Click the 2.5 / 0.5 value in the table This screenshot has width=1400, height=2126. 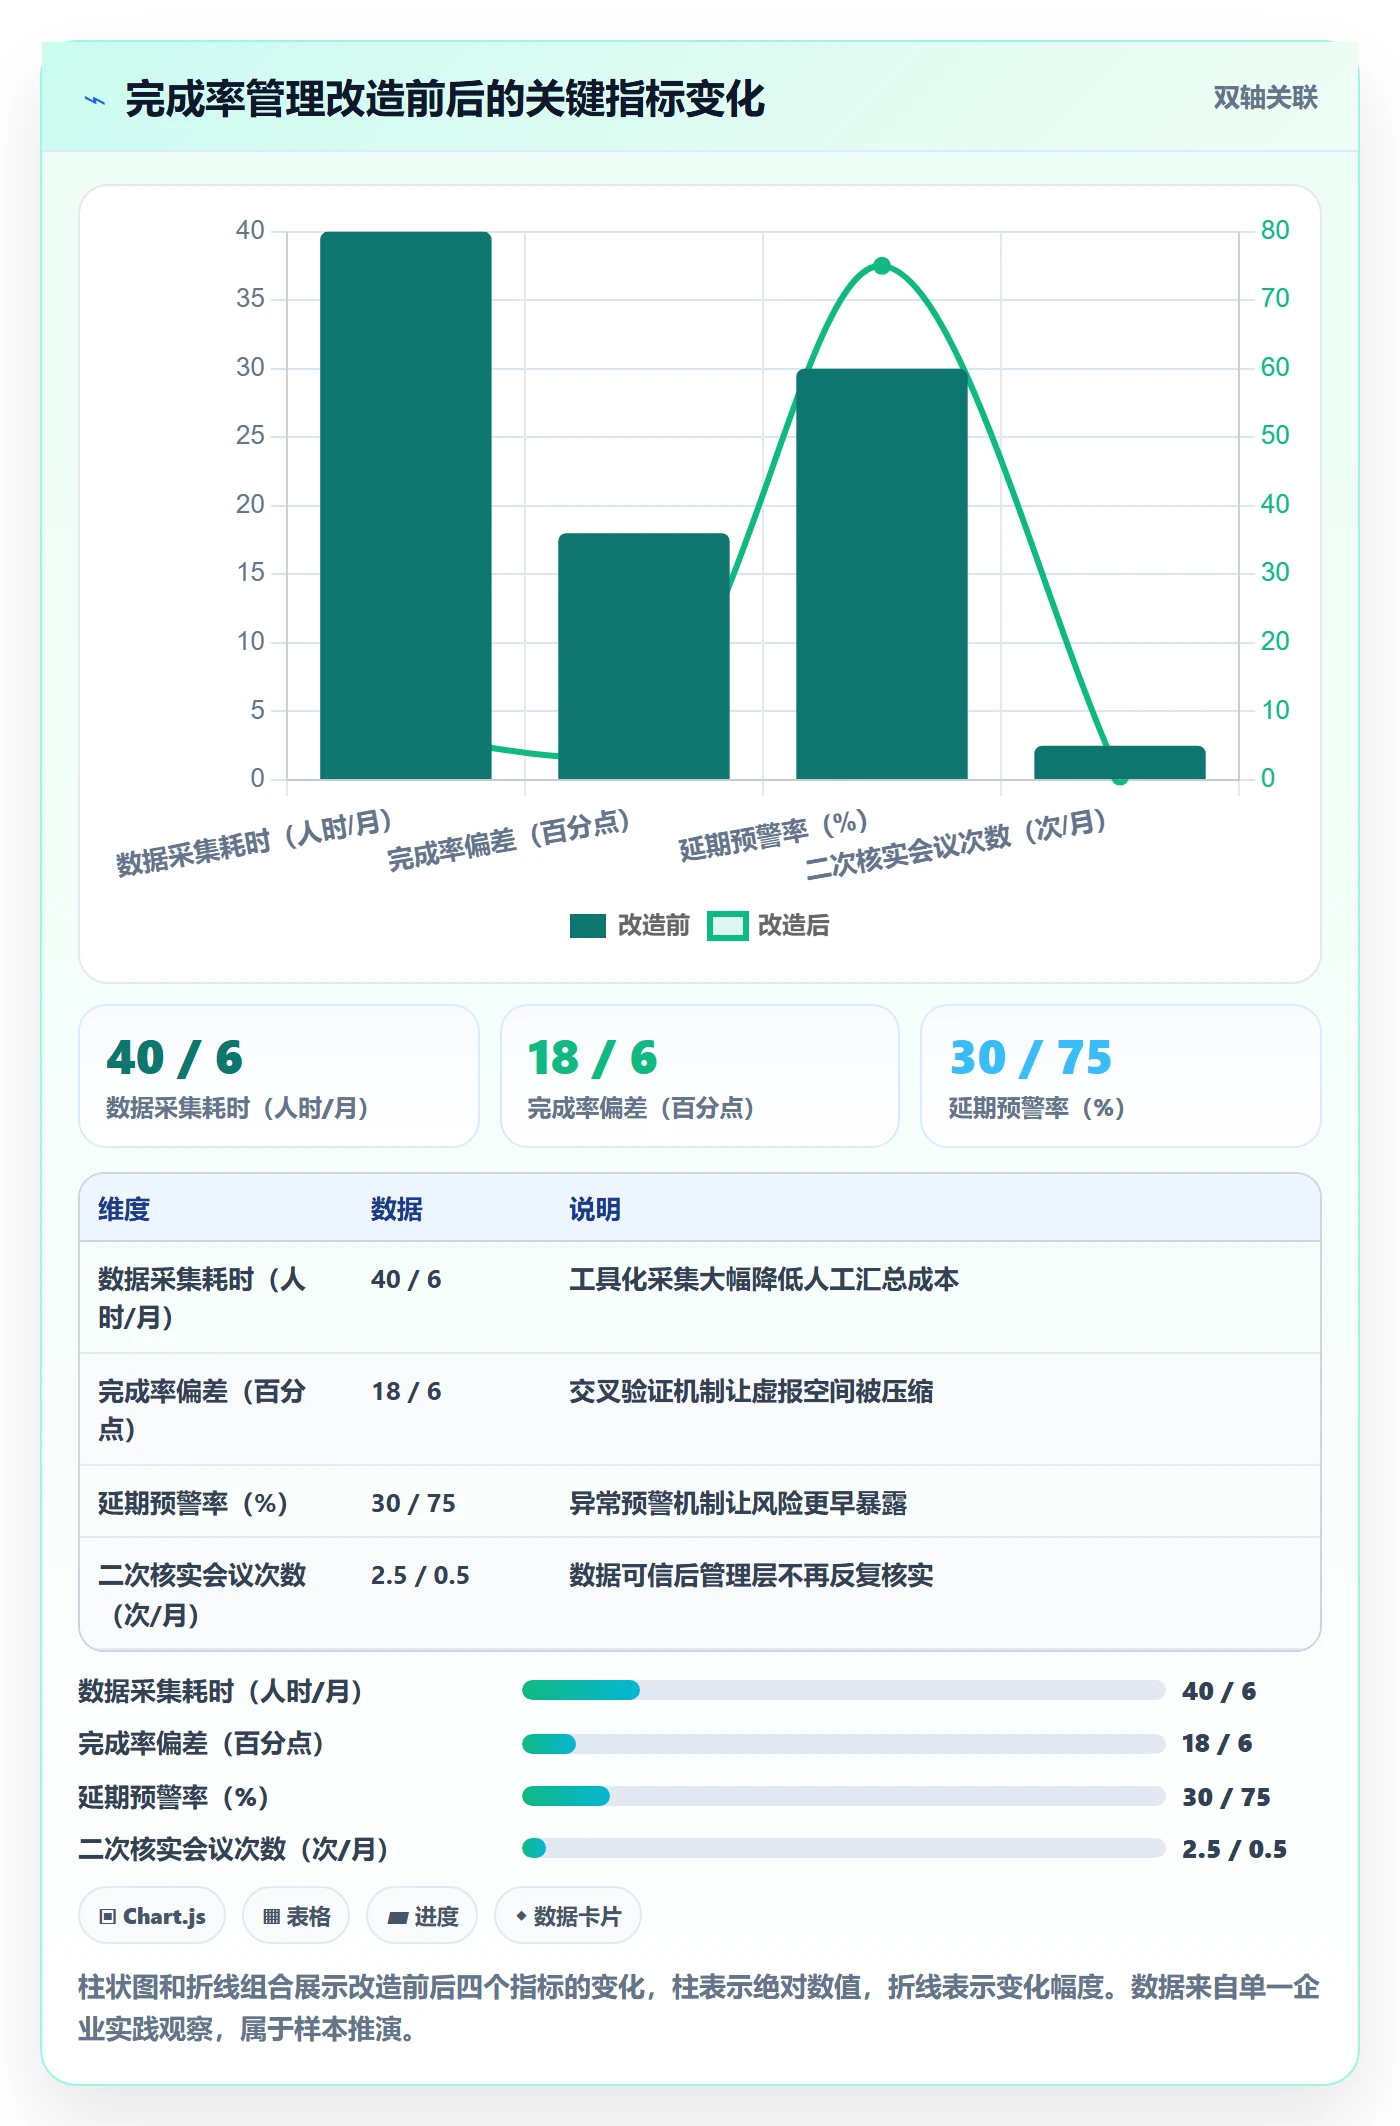[420, 1575]
